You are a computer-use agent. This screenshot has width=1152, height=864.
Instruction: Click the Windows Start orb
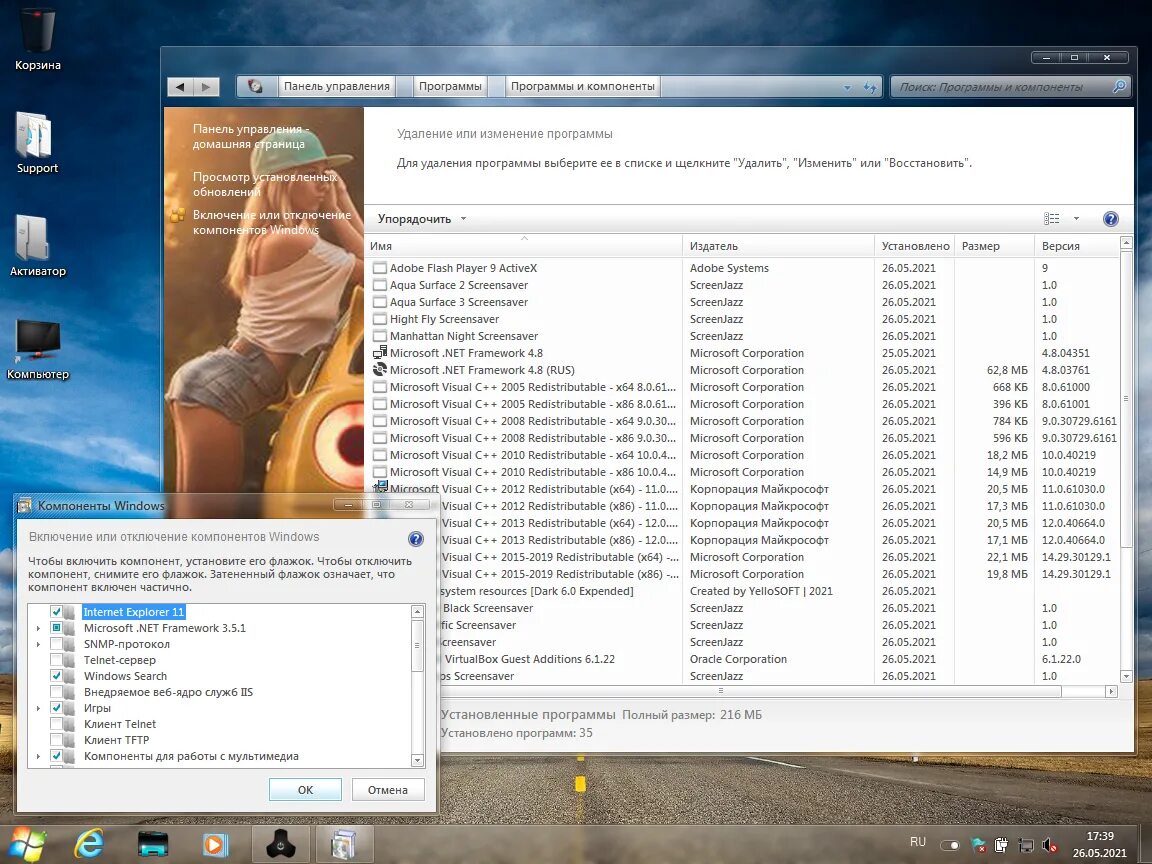coord(27,843)
